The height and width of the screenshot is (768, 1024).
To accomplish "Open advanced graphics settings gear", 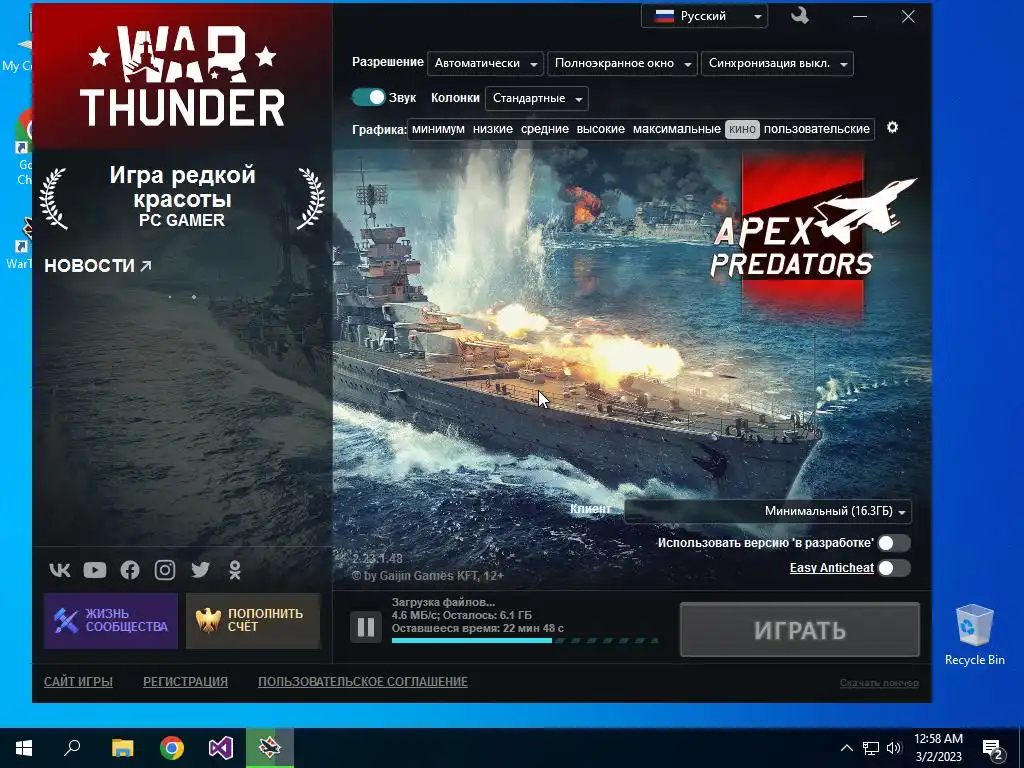I will pyautogui.click(x=892, y=128).
